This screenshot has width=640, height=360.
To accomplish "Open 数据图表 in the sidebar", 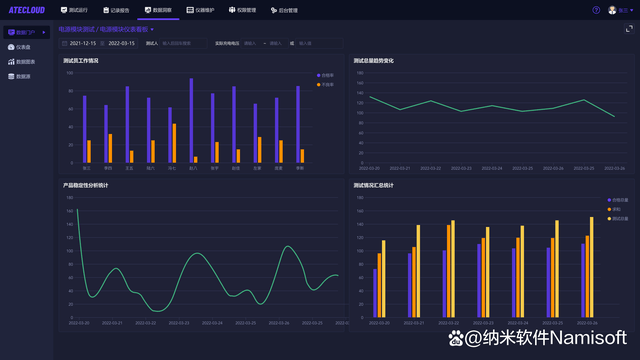I will tap(22, 62).
